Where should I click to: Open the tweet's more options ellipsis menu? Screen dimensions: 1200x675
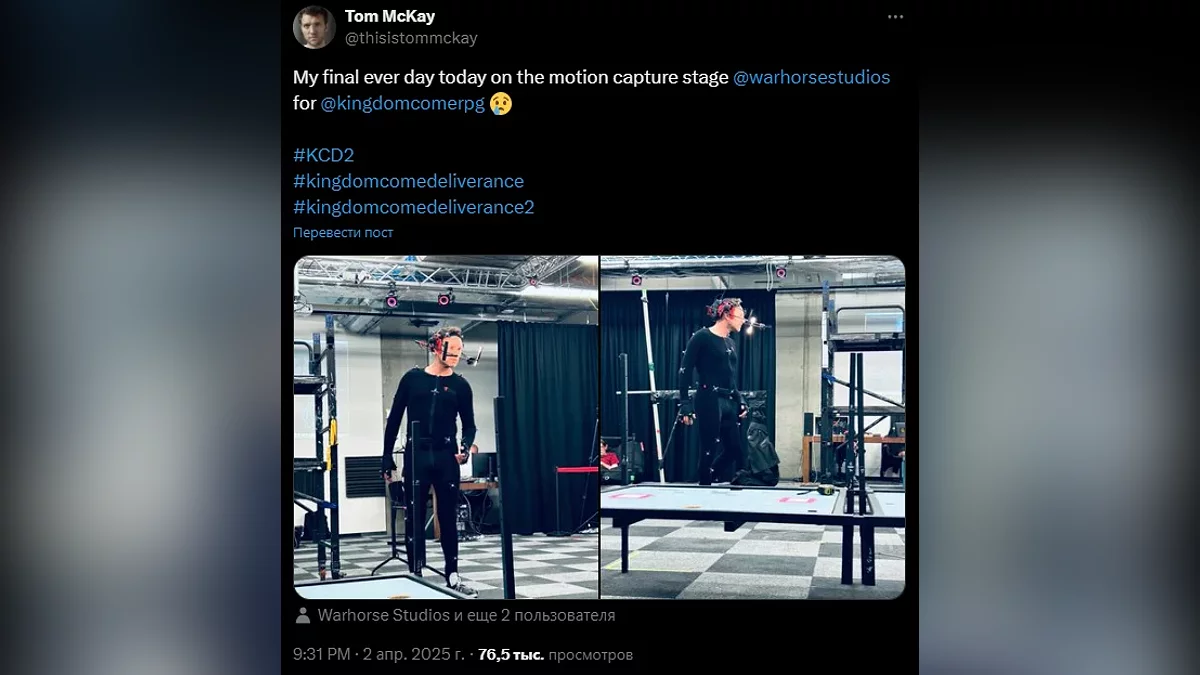(x=895, y=17)
